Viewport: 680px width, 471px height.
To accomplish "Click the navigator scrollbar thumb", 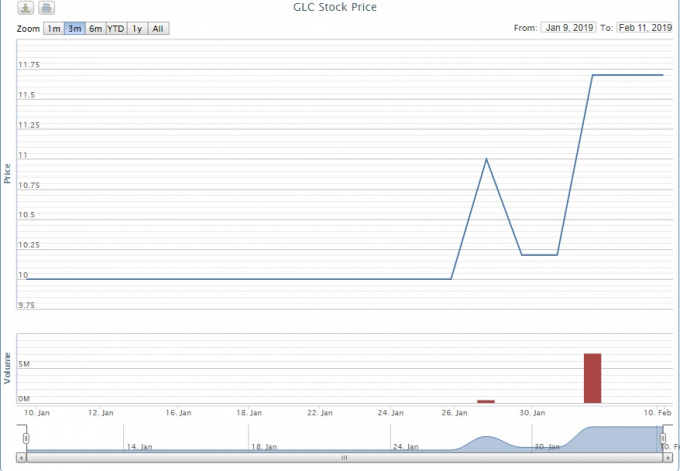I will pos(343,458).
